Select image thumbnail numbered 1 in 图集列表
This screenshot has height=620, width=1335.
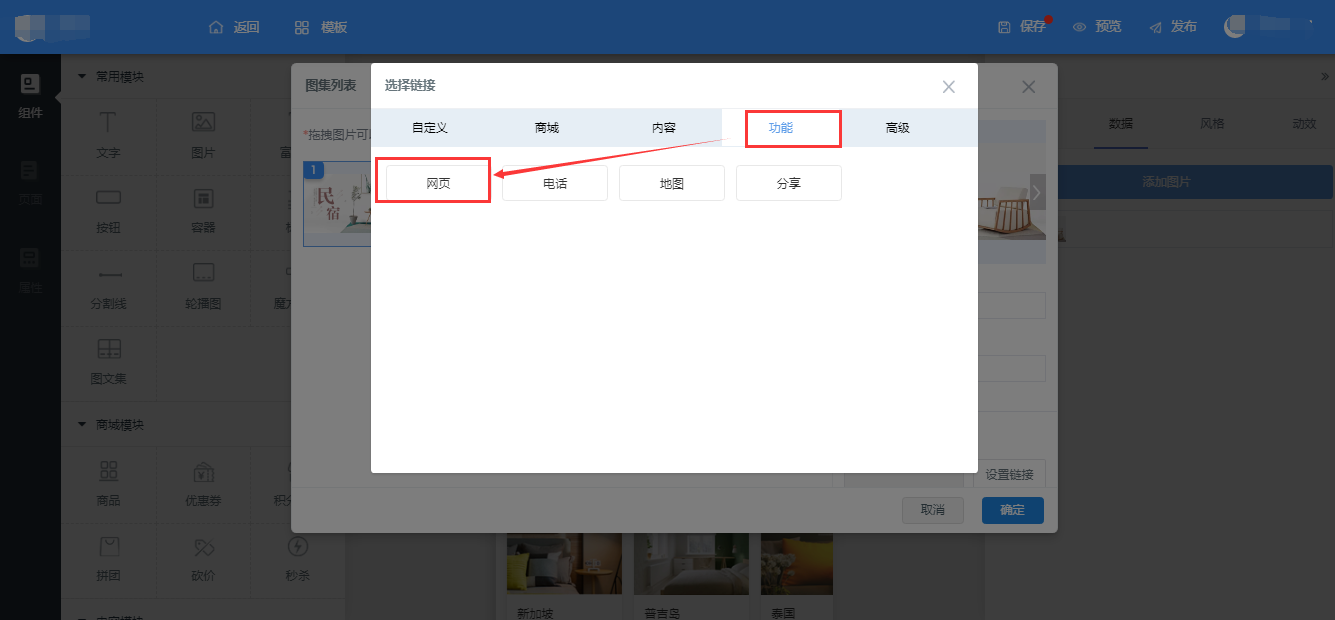[x=337, y=203]
